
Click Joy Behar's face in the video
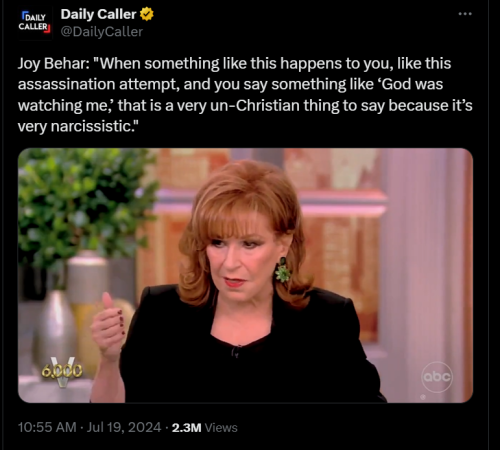coord(239,257)
